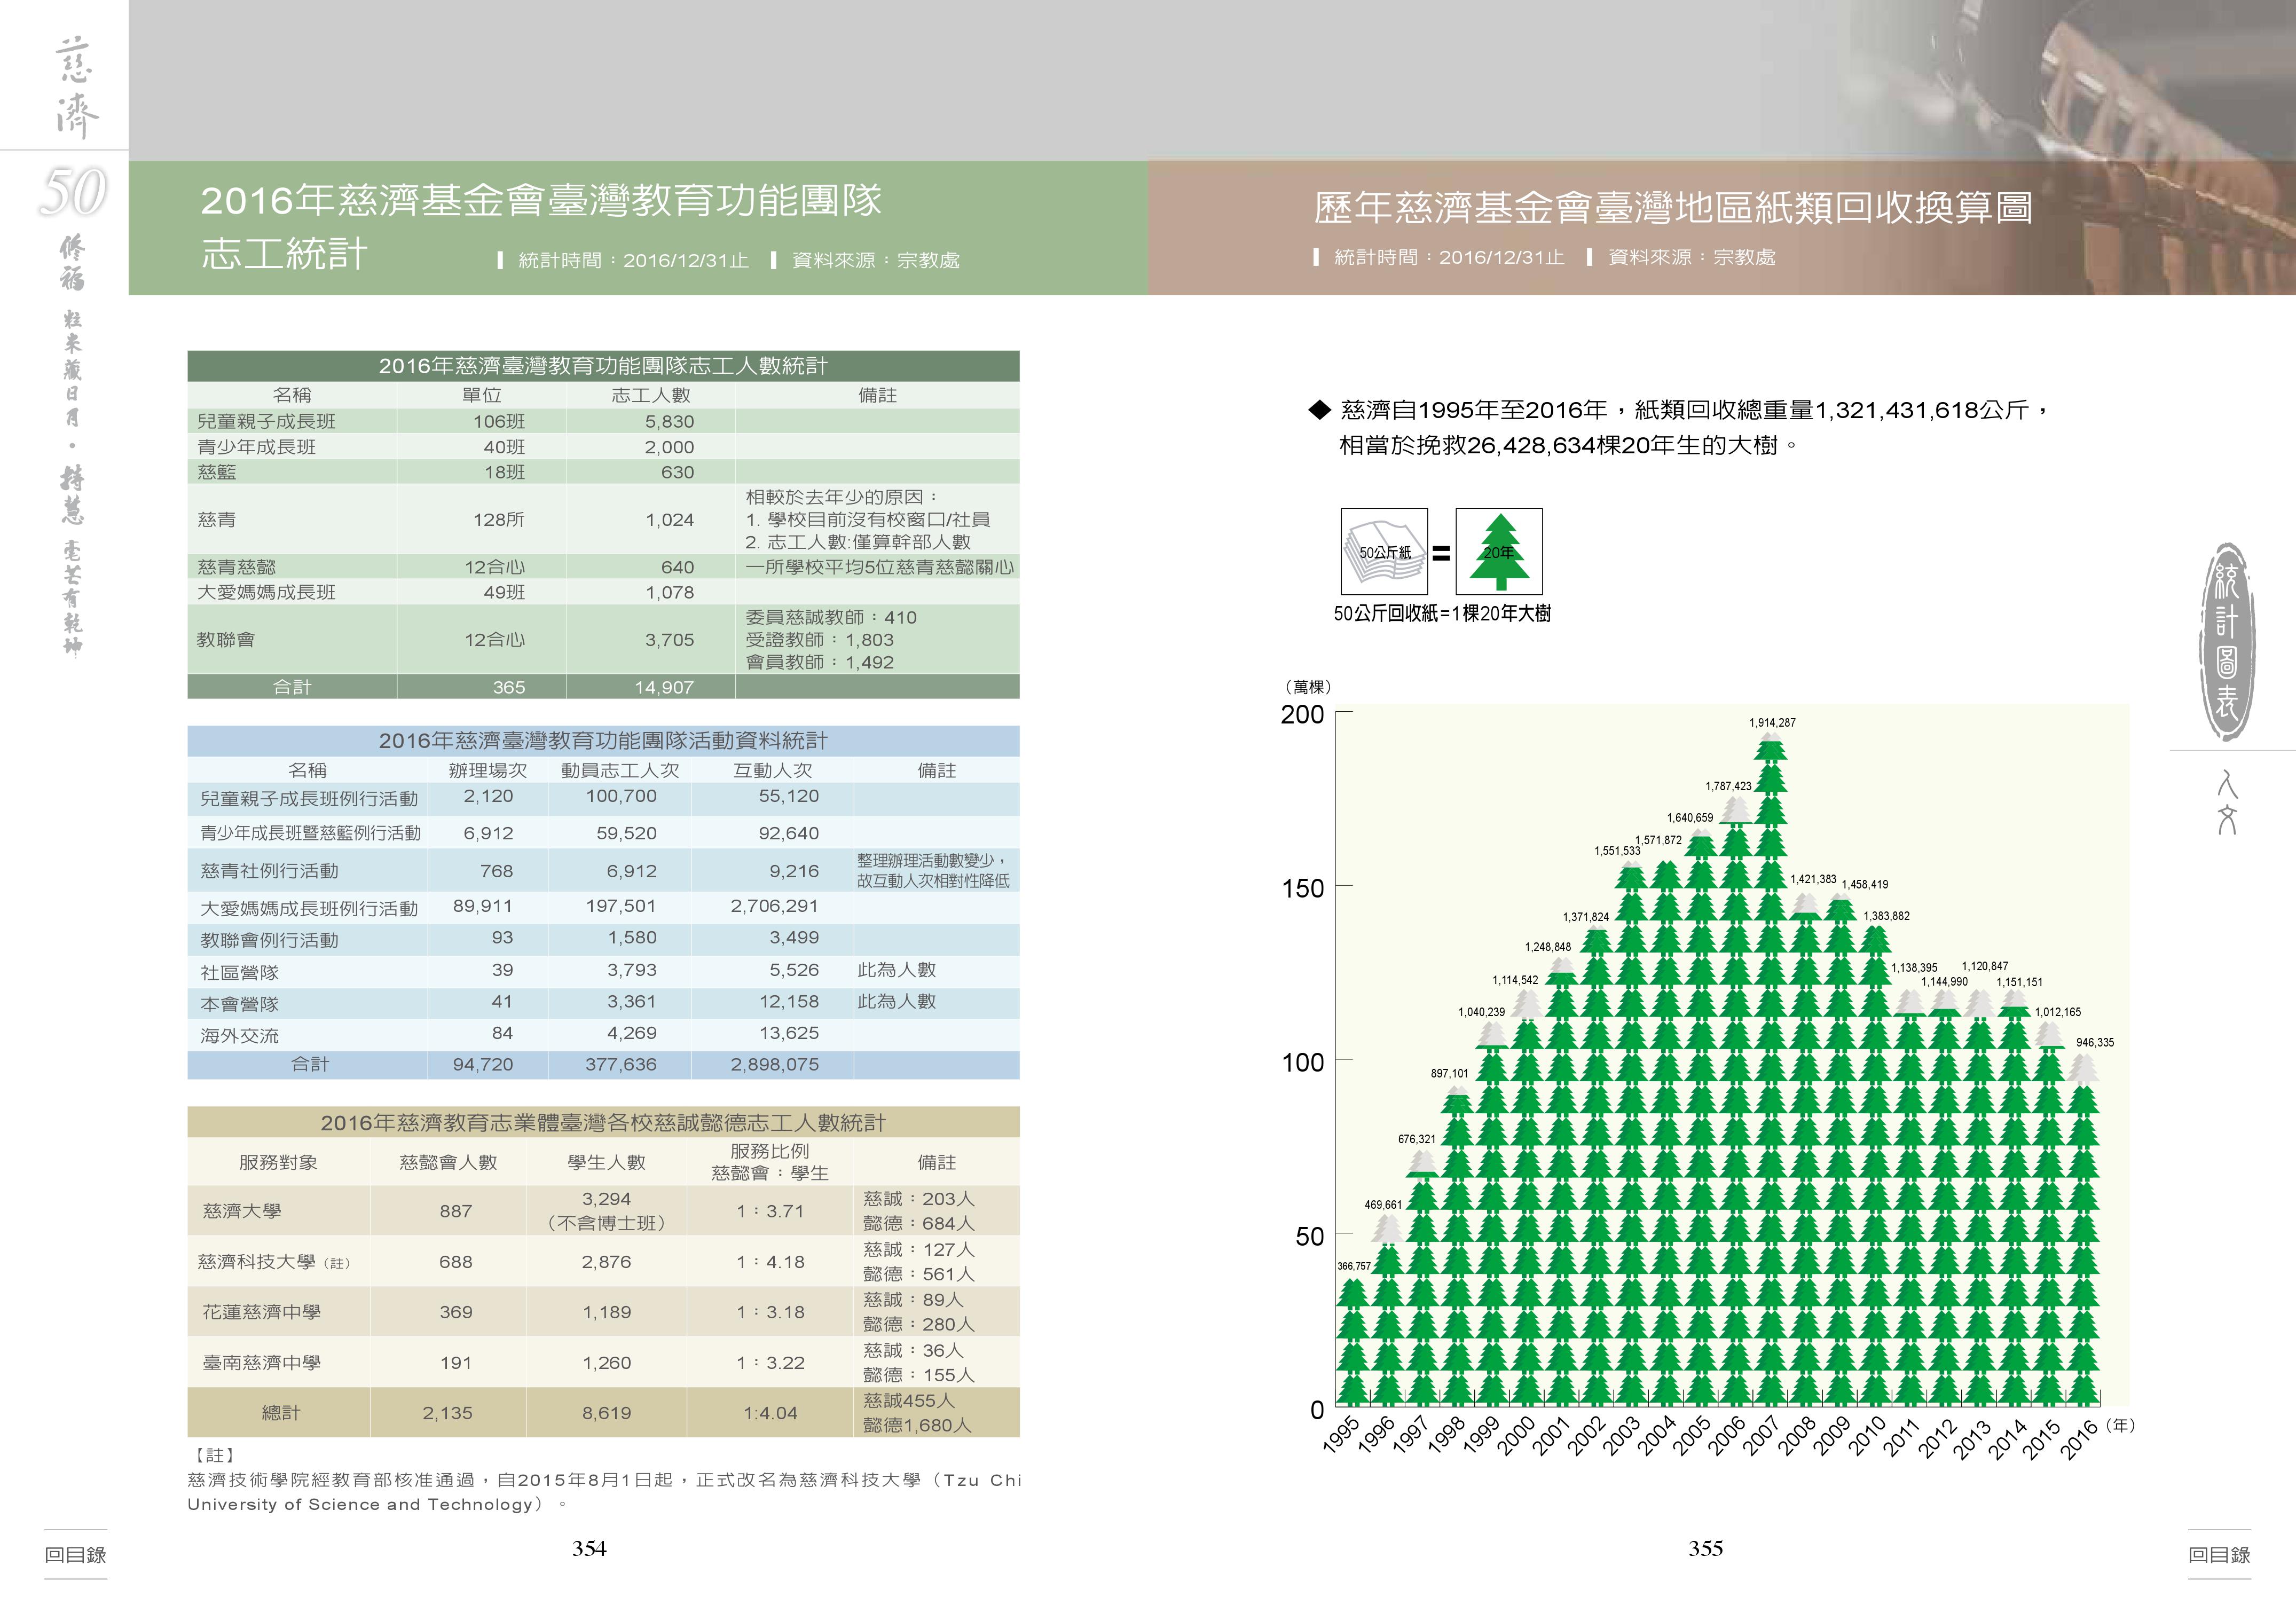Click the left-page 回目錄 link

[x=75, y=1555]
